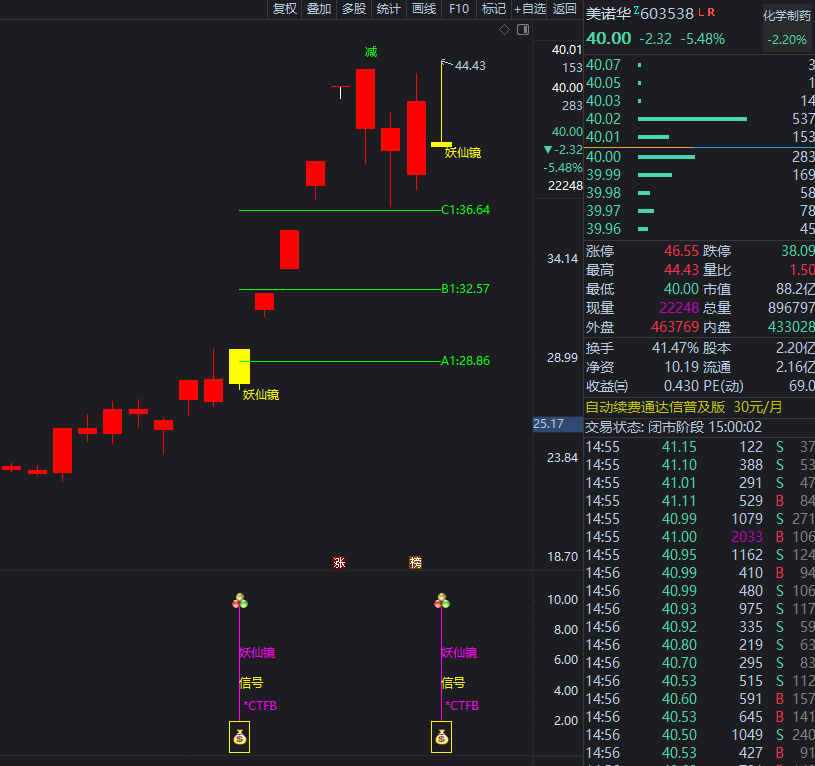Click the brown 榜 marker icon
Viewport: 815px width, 766px height.
pyautogui.click(x=415, y=563)
